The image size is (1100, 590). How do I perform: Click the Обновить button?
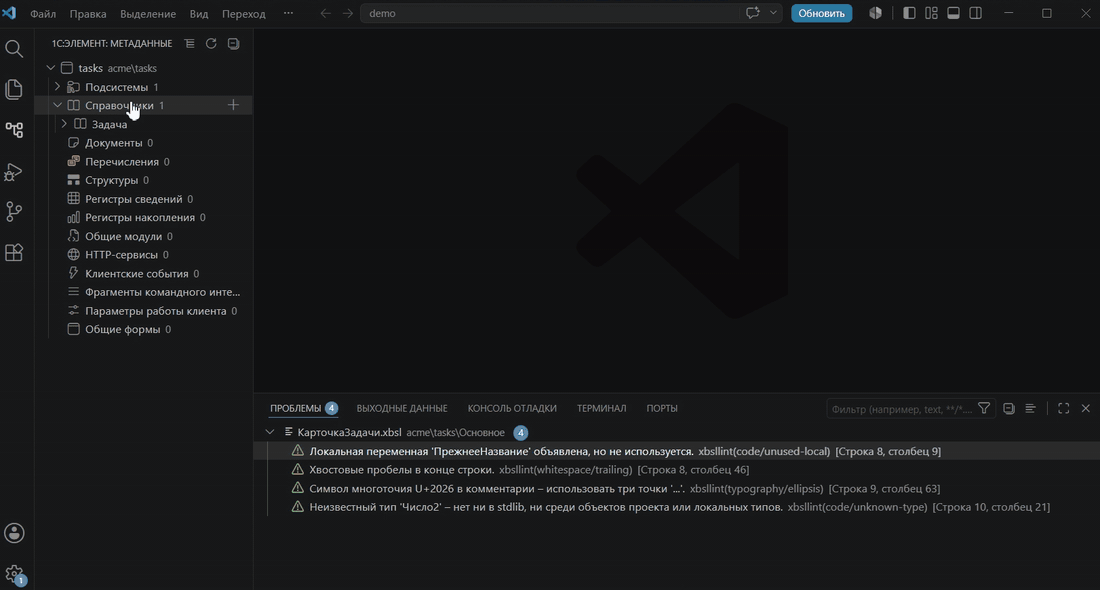(821, 13)
